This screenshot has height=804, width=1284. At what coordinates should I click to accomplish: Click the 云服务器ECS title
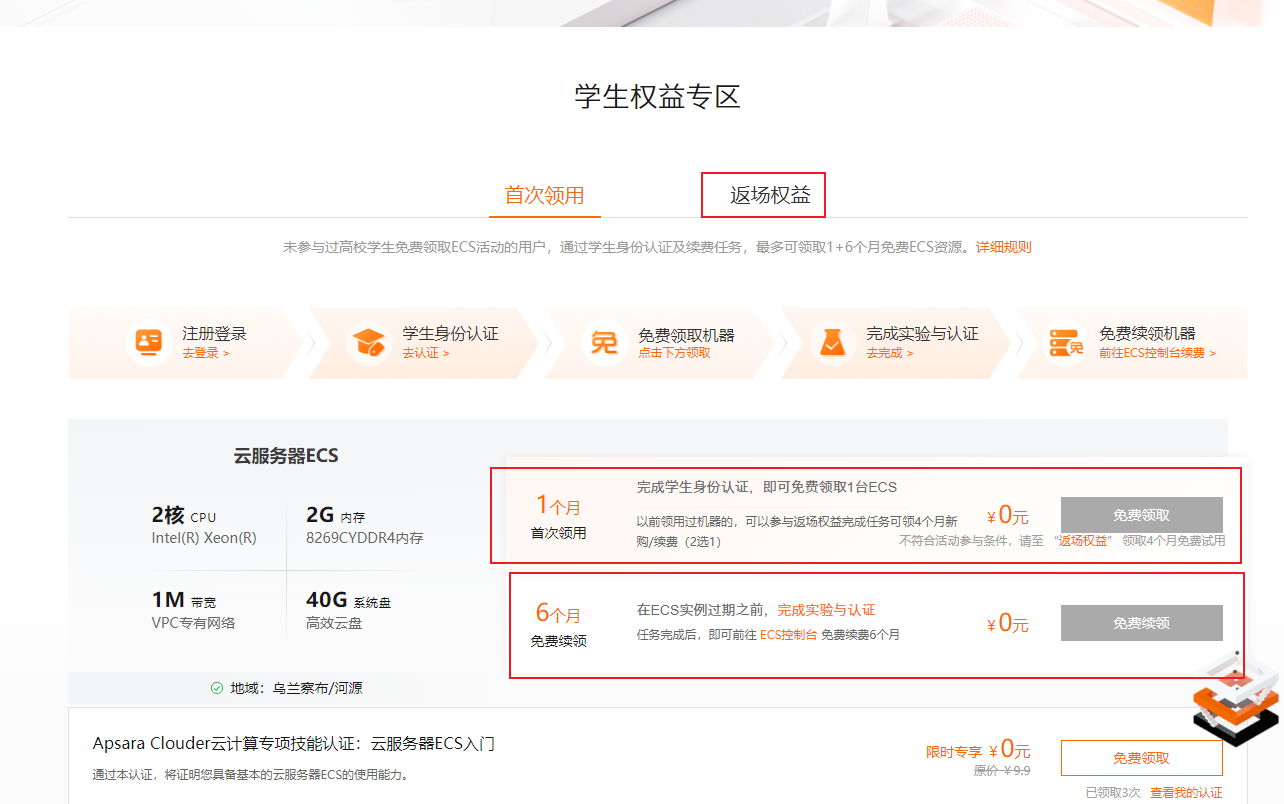(286, 456)
